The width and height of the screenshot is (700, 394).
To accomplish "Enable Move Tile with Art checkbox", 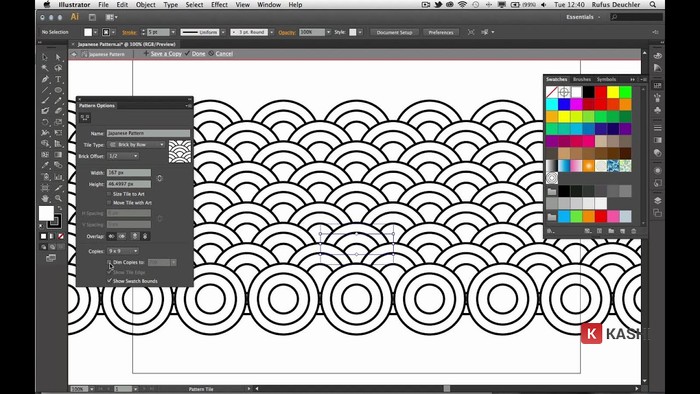I will coord(109,203).
